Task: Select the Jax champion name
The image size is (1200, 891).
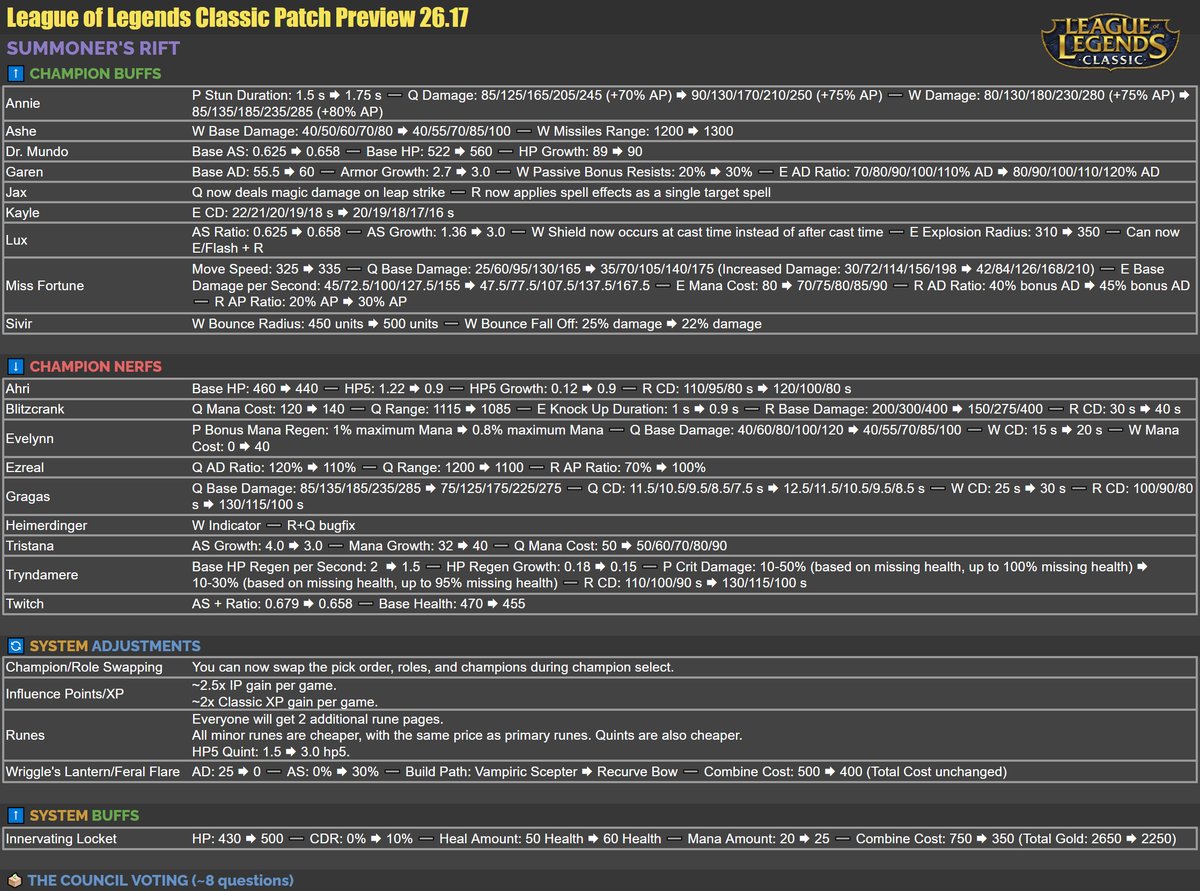Action: [16, 192]
